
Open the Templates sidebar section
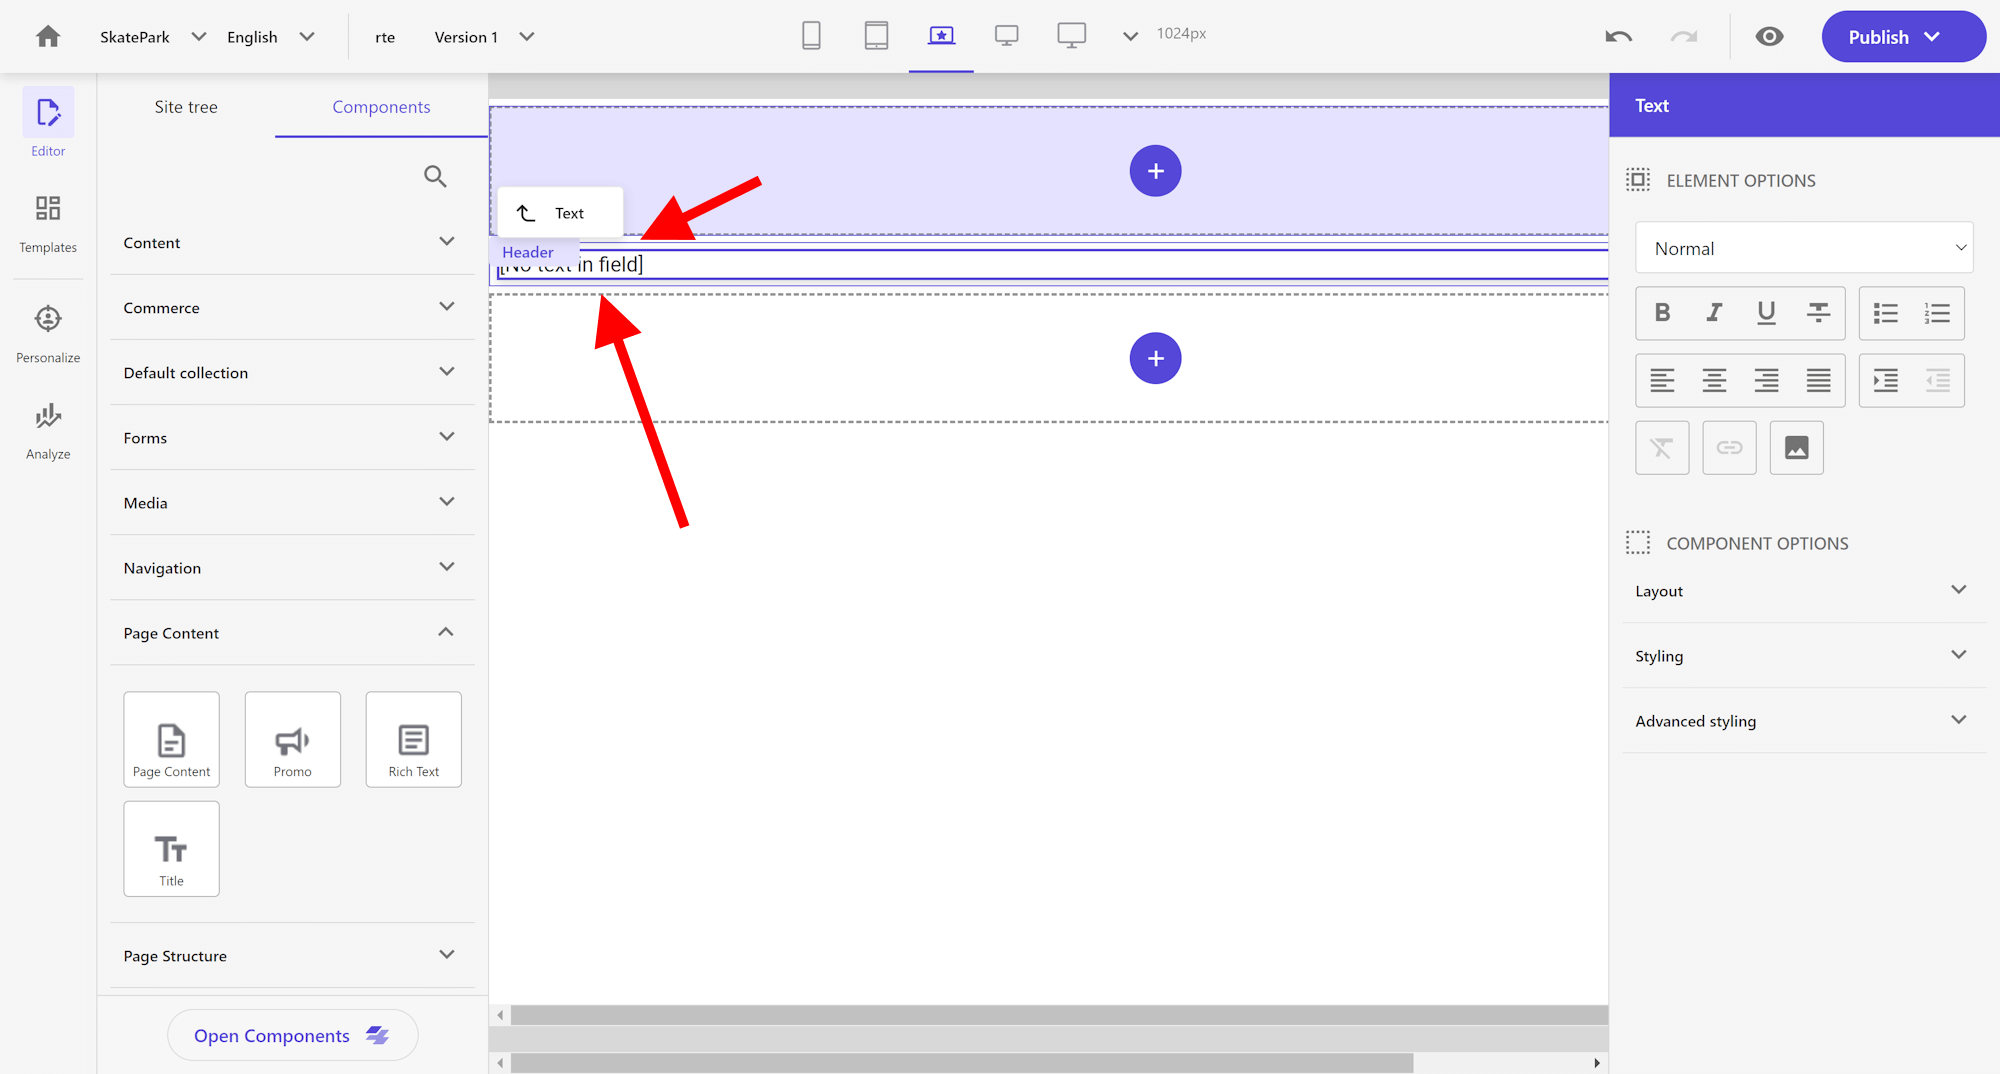tap(48, 223)
